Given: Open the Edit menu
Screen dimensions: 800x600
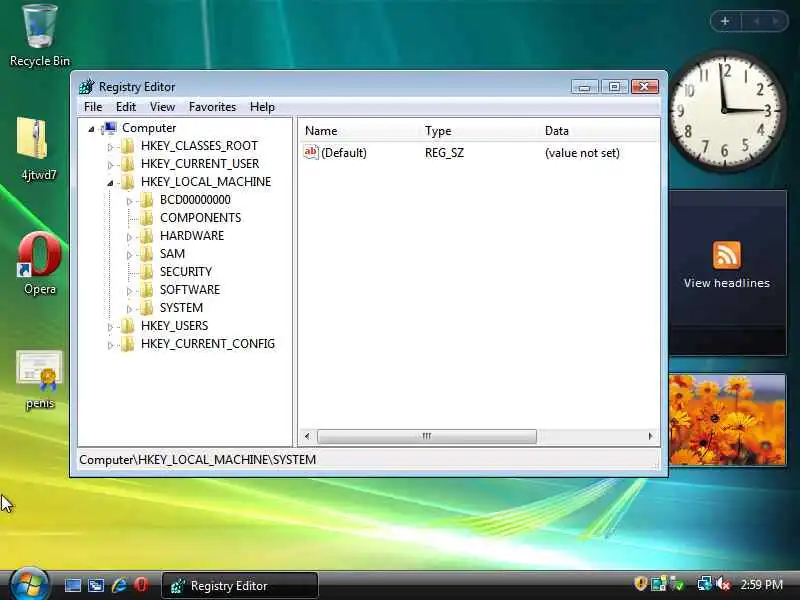Looking at the screenshot, I should (x=126, y=107).
